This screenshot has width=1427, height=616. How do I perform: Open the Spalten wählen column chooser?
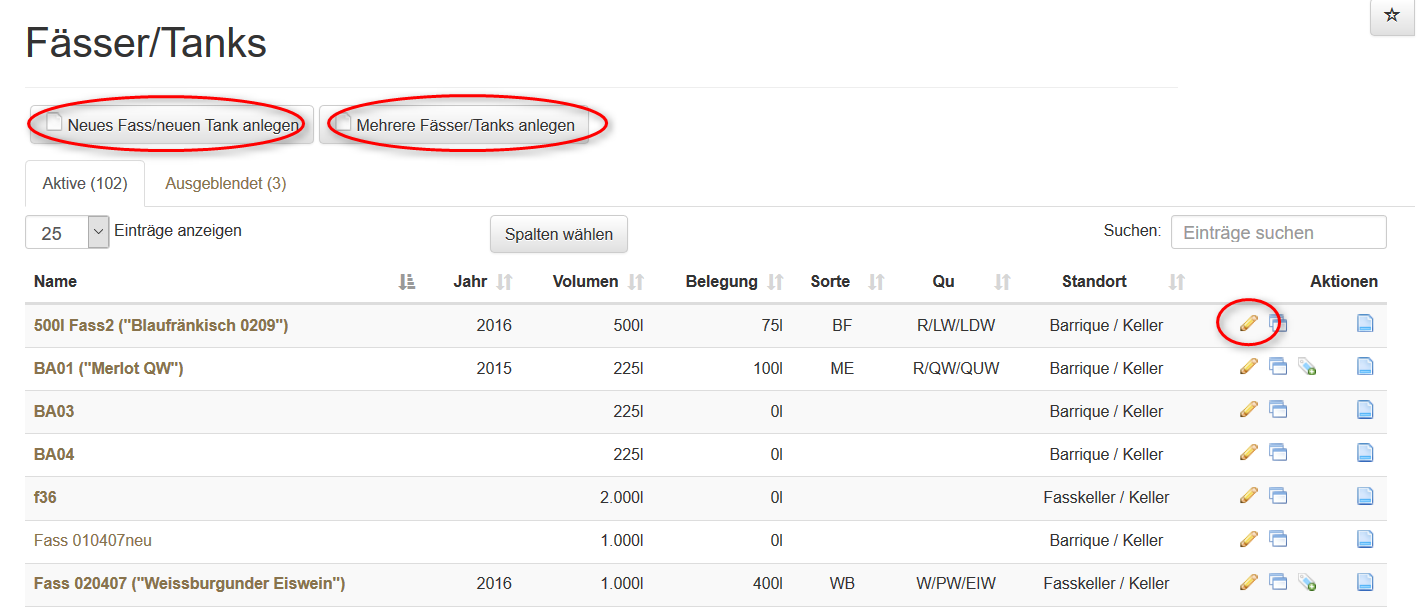pyautogui.click(x=558, y=234)
